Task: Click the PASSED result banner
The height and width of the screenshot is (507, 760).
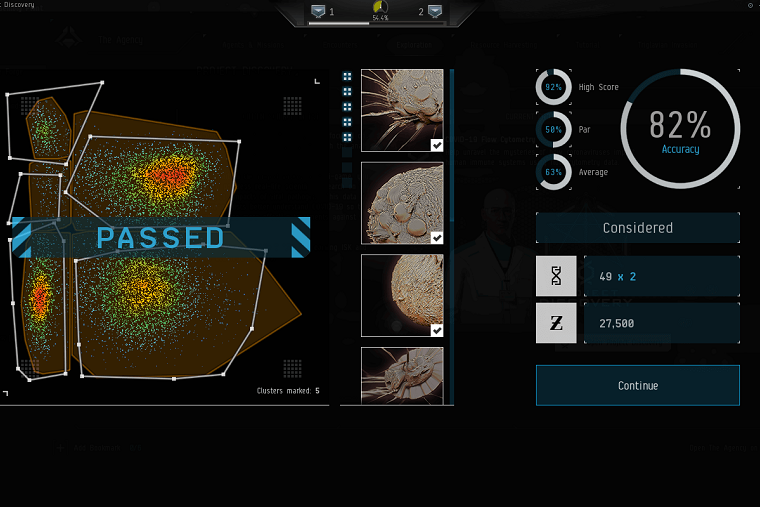Action: (x=160, y=237)
